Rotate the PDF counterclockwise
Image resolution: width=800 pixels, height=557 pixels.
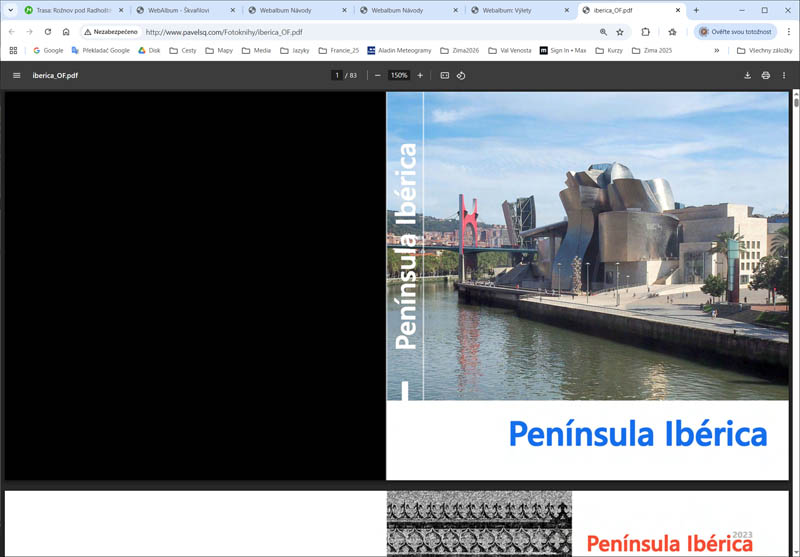[x=461, y=75]
